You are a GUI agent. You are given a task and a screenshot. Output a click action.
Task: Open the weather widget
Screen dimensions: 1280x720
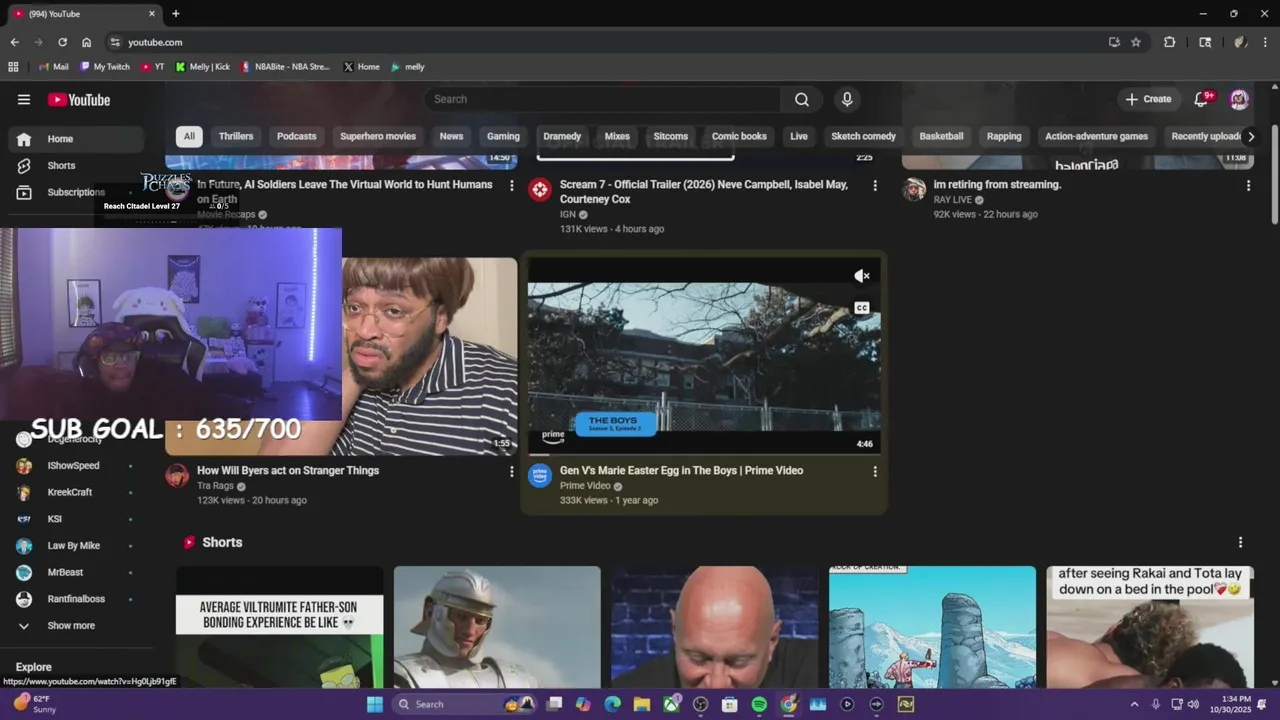[x=36, y=704]
